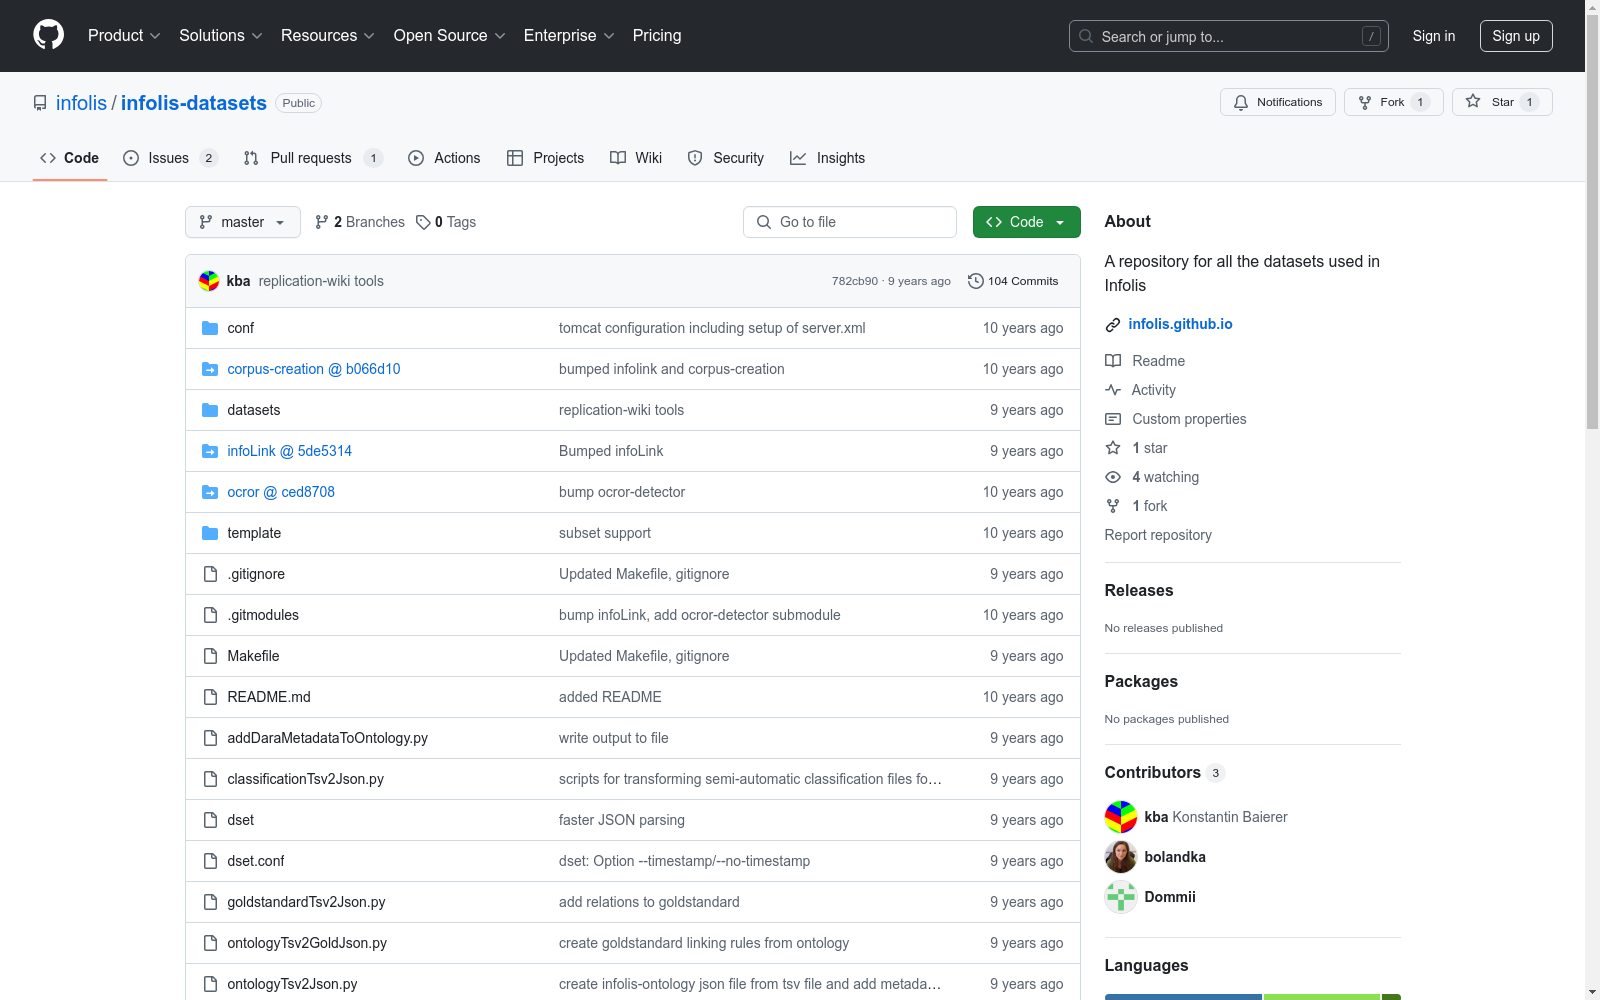Expand the Solutions menu
The height and width of the screenshot is (1000, 1600).
221,36
